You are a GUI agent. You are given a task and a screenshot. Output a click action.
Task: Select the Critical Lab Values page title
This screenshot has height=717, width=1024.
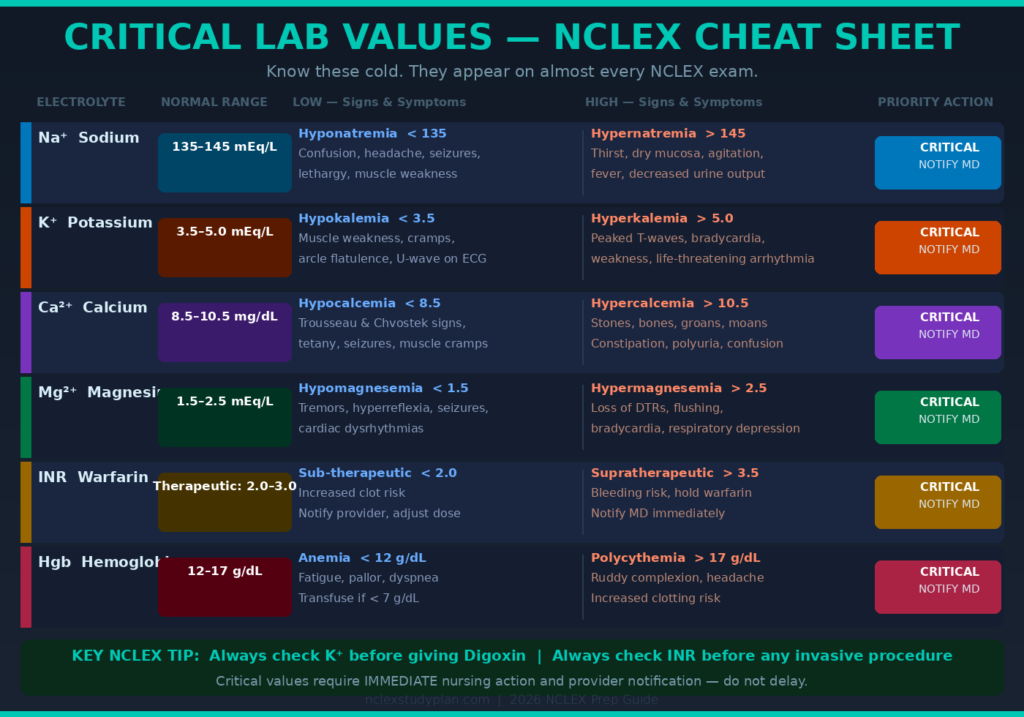click(x=512, y=38)
